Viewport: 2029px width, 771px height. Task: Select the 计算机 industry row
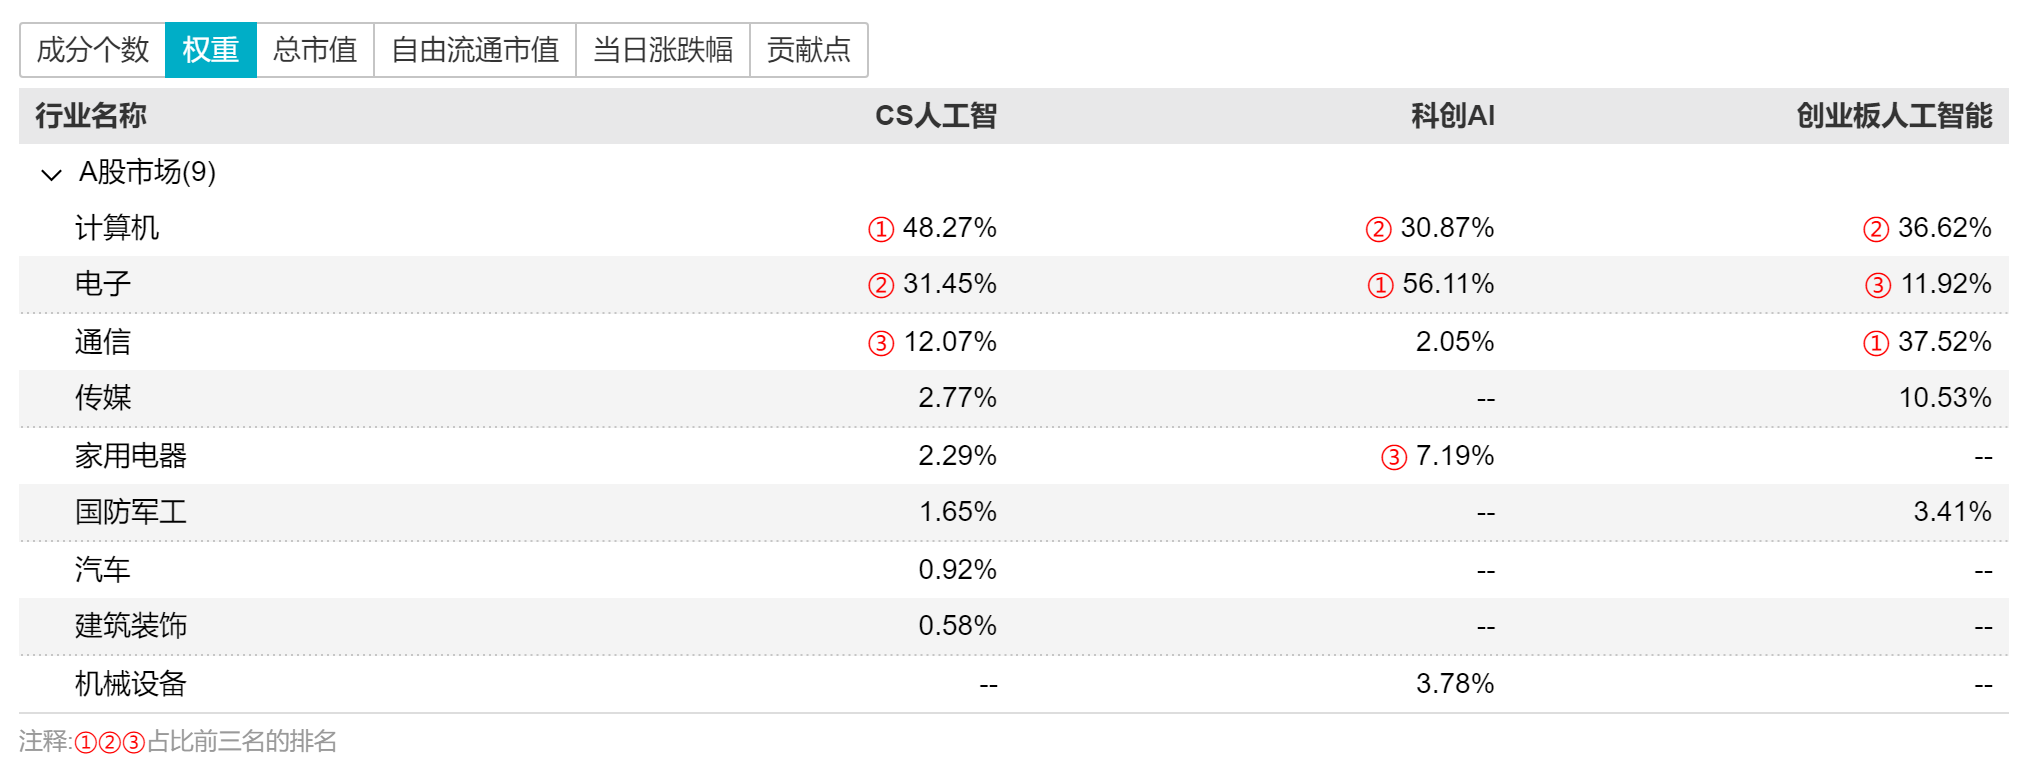(x=1014, y=228)
